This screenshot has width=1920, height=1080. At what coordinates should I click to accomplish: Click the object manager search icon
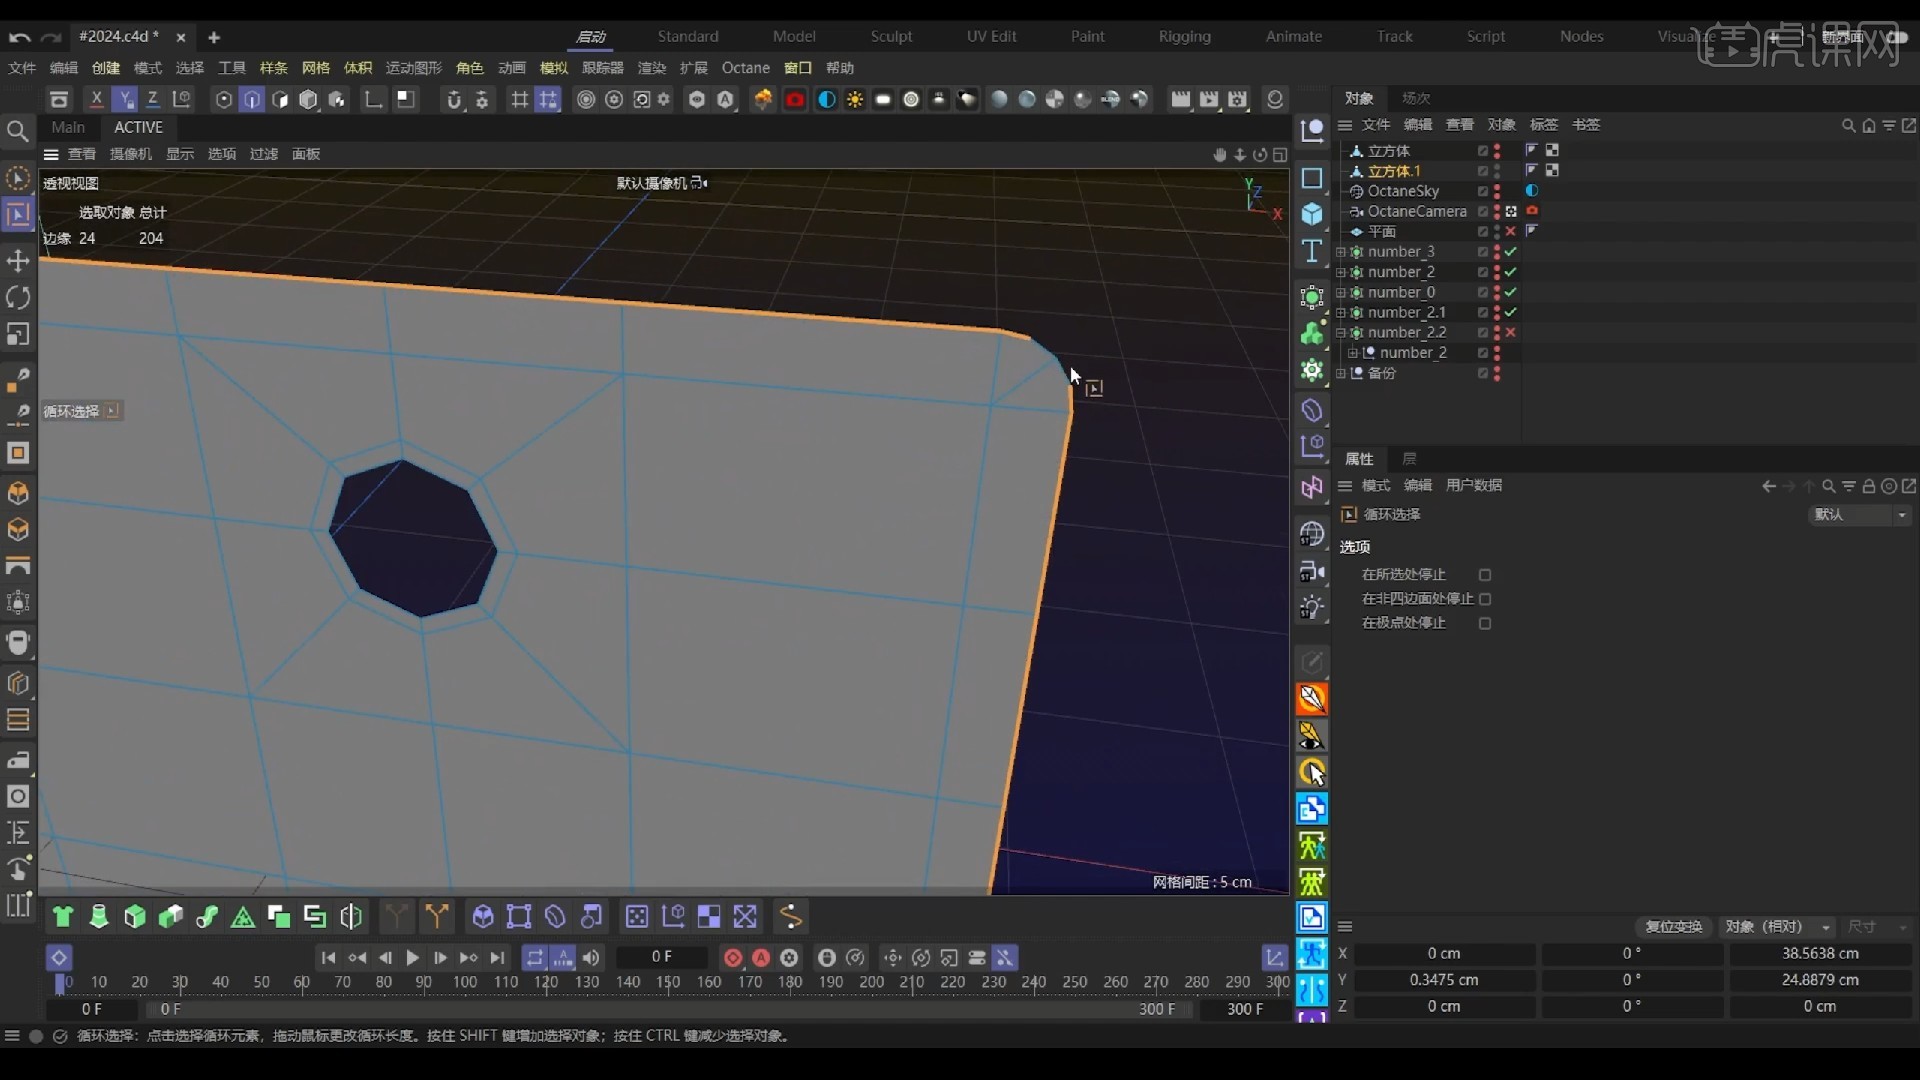point(1848,125)
